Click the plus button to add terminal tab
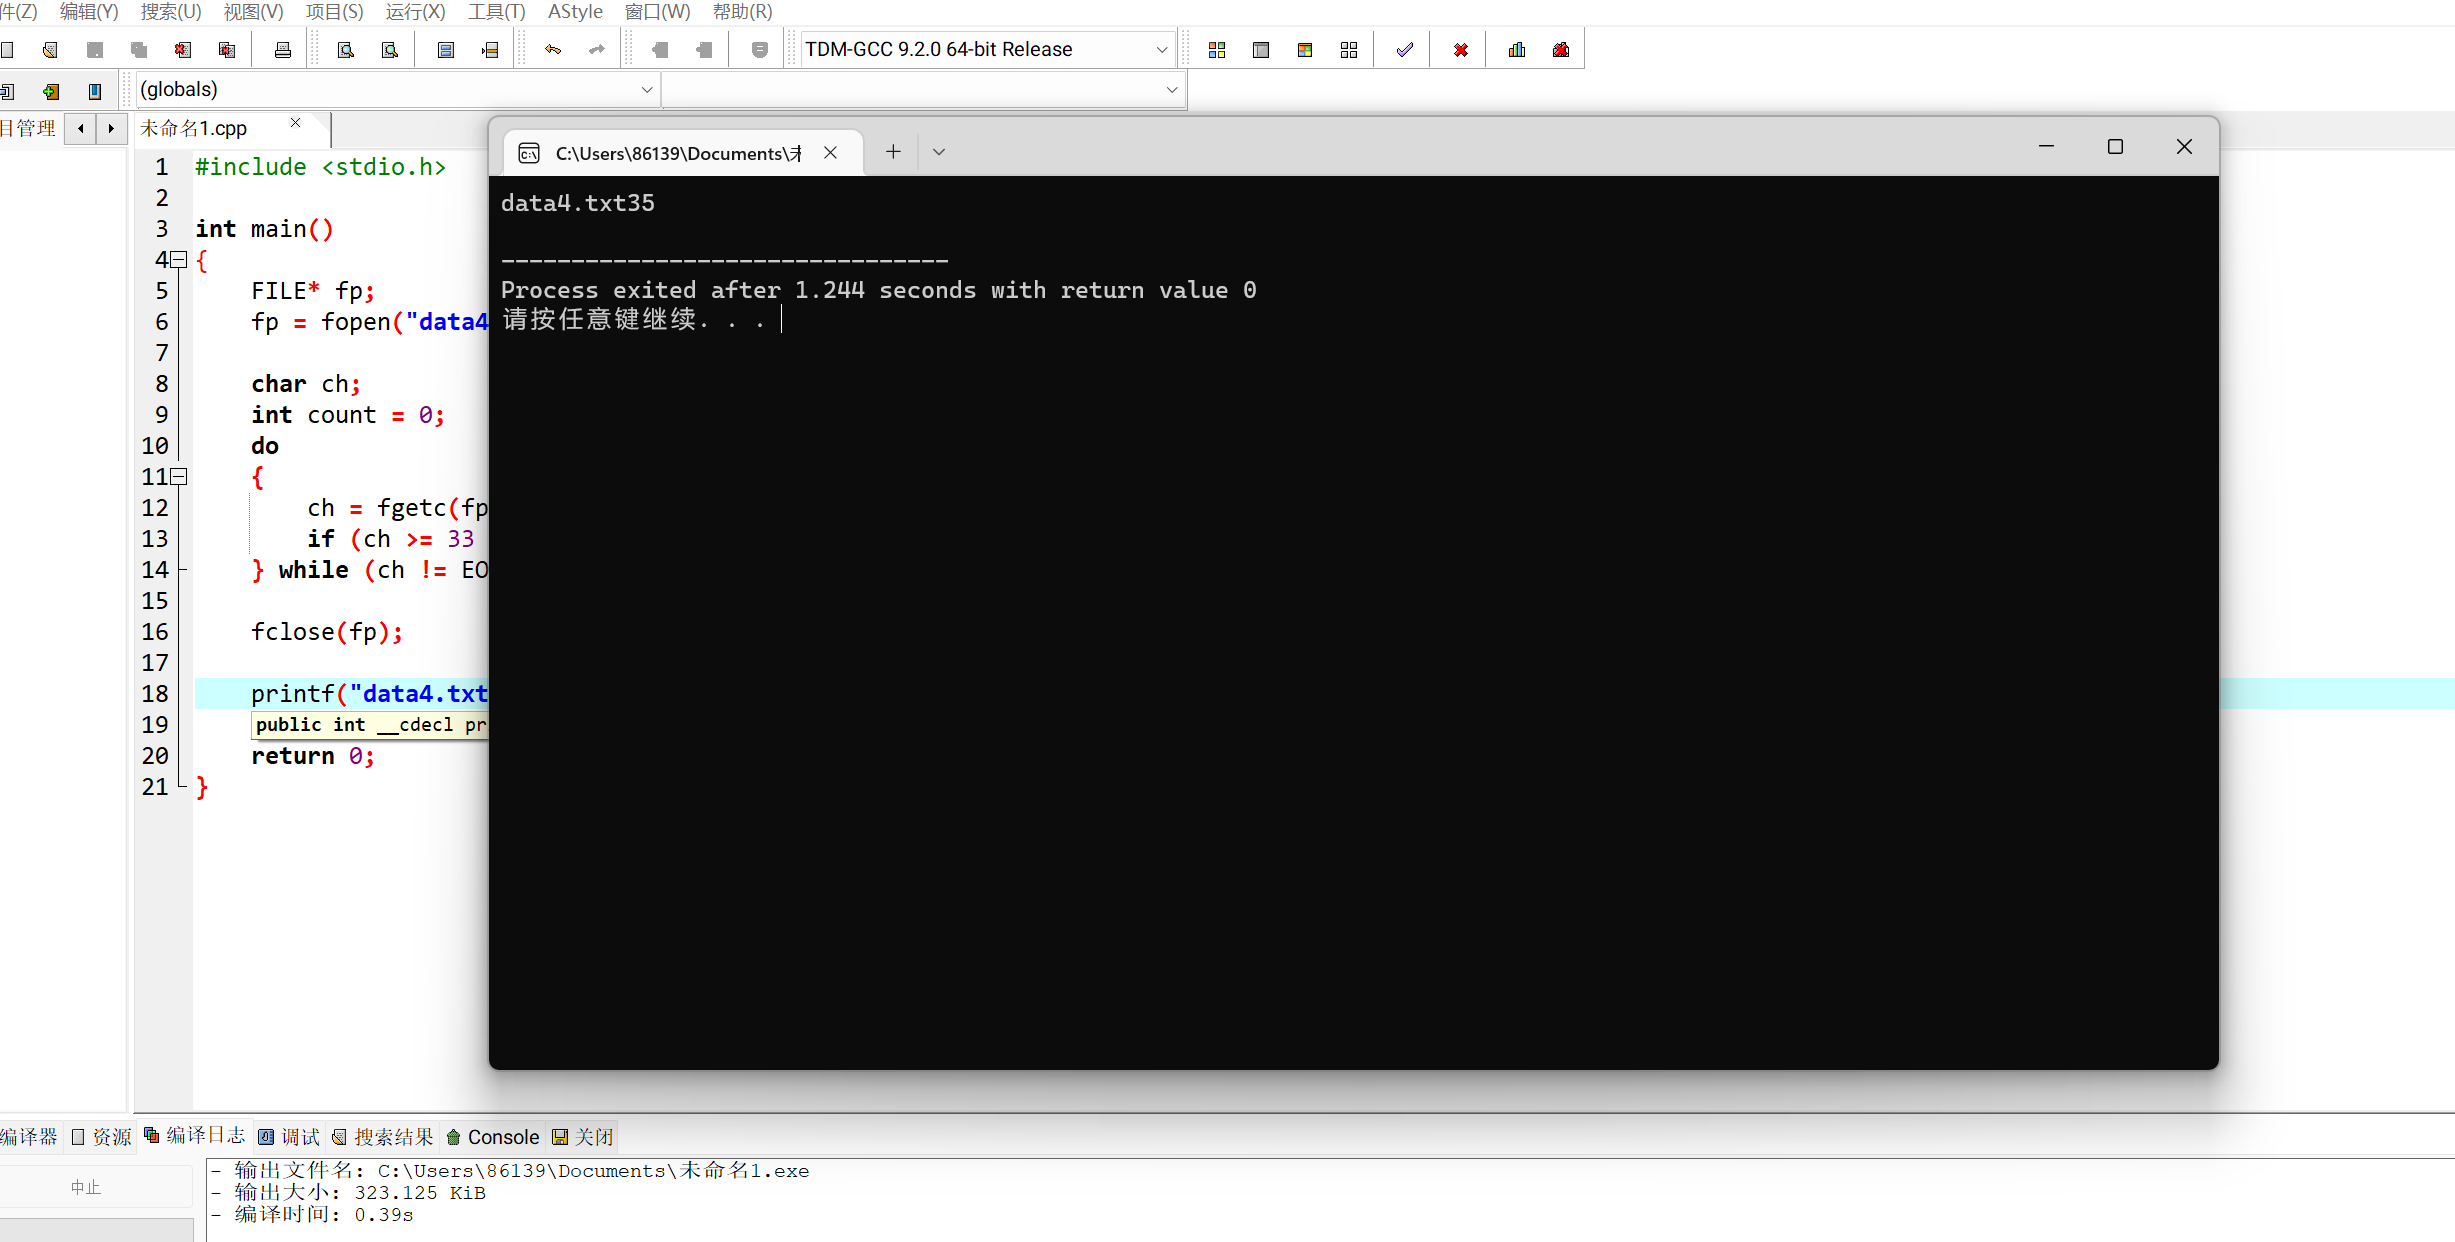 893,152
